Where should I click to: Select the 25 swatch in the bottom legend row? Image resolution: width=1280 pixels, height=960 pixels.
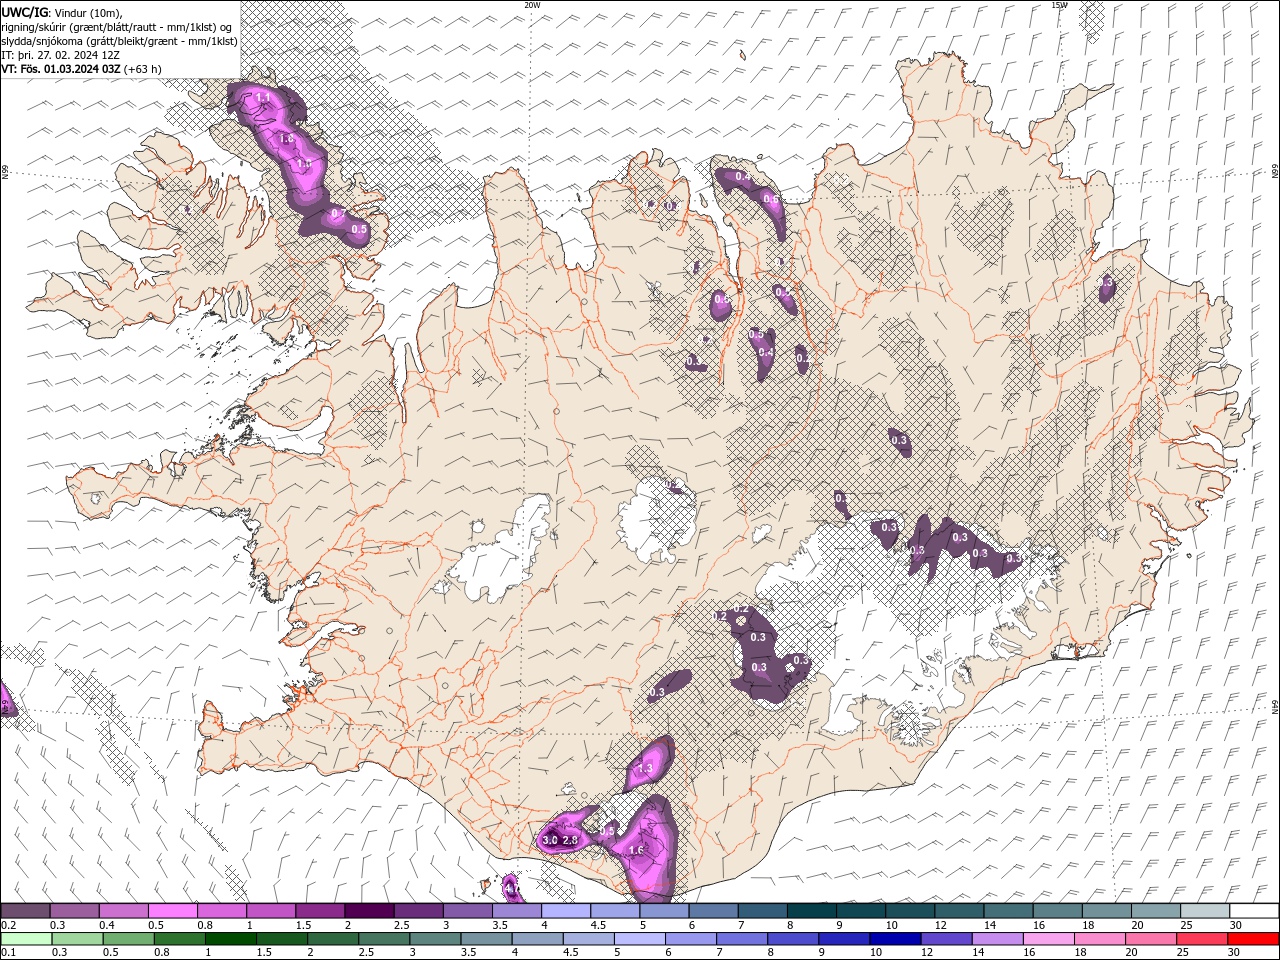coord(1202,939)
